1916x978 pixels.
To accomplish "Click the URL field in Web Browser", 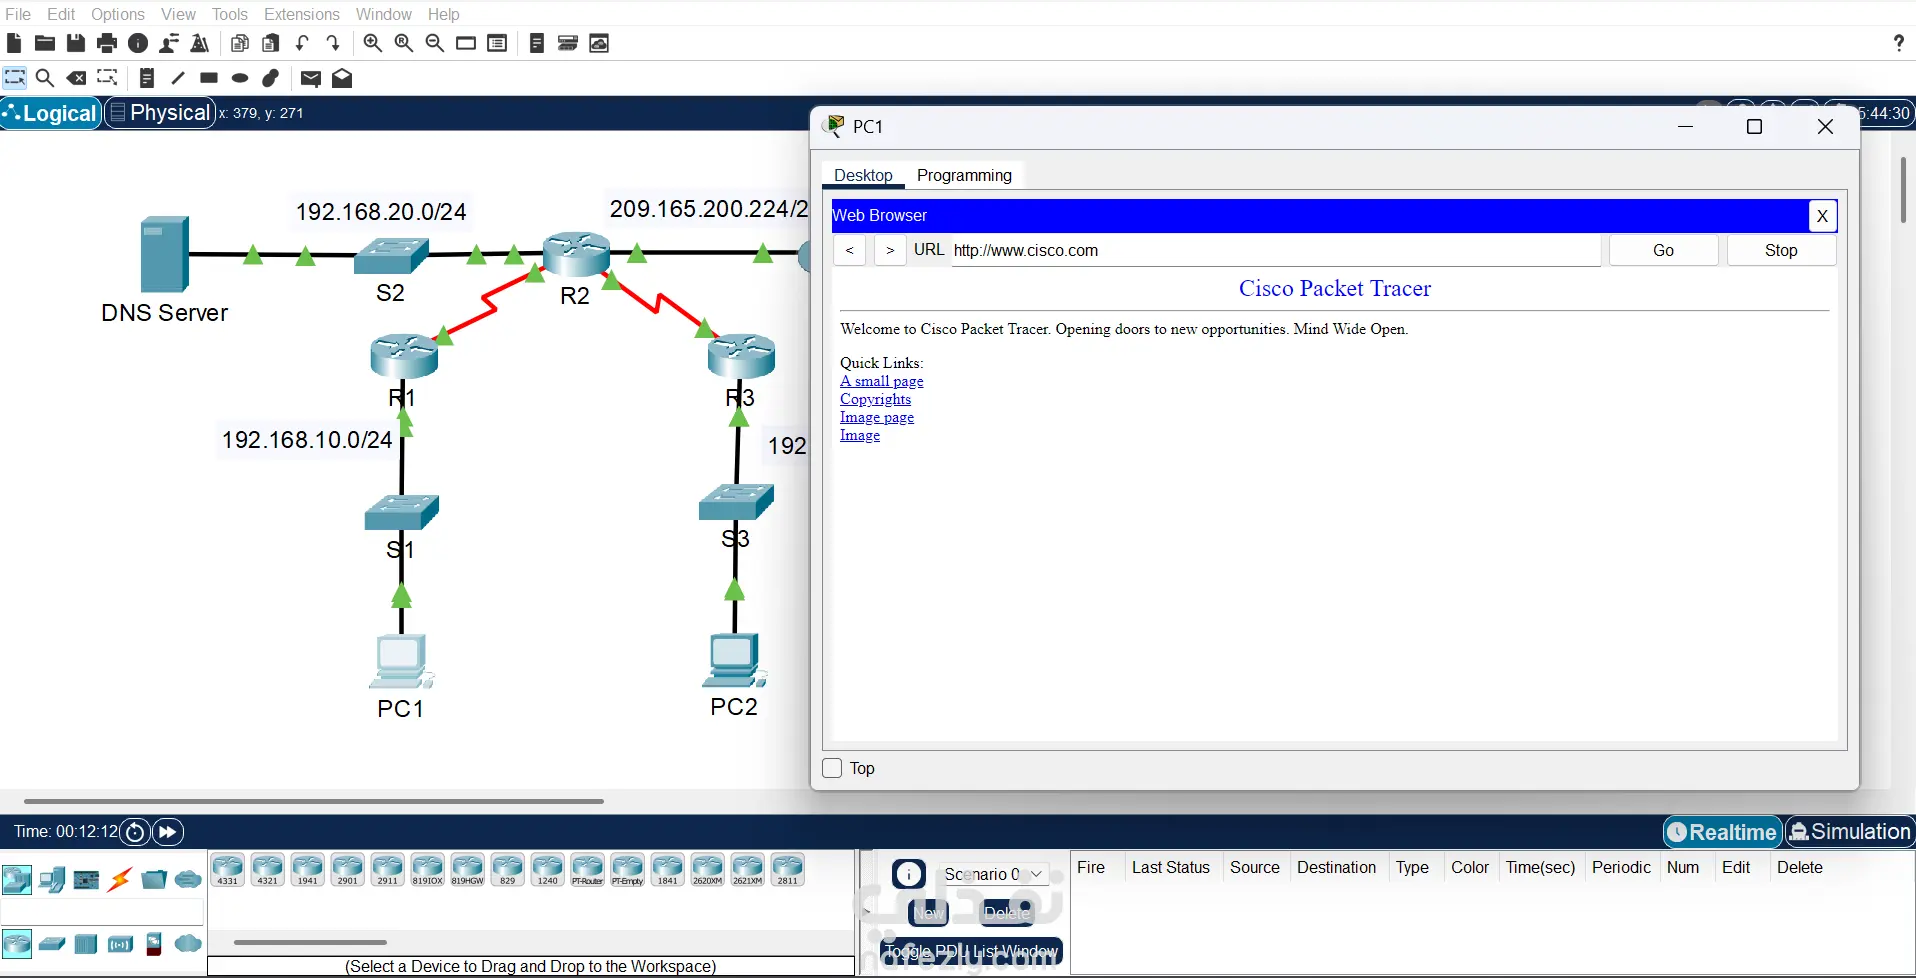I will coord(1275,250).
